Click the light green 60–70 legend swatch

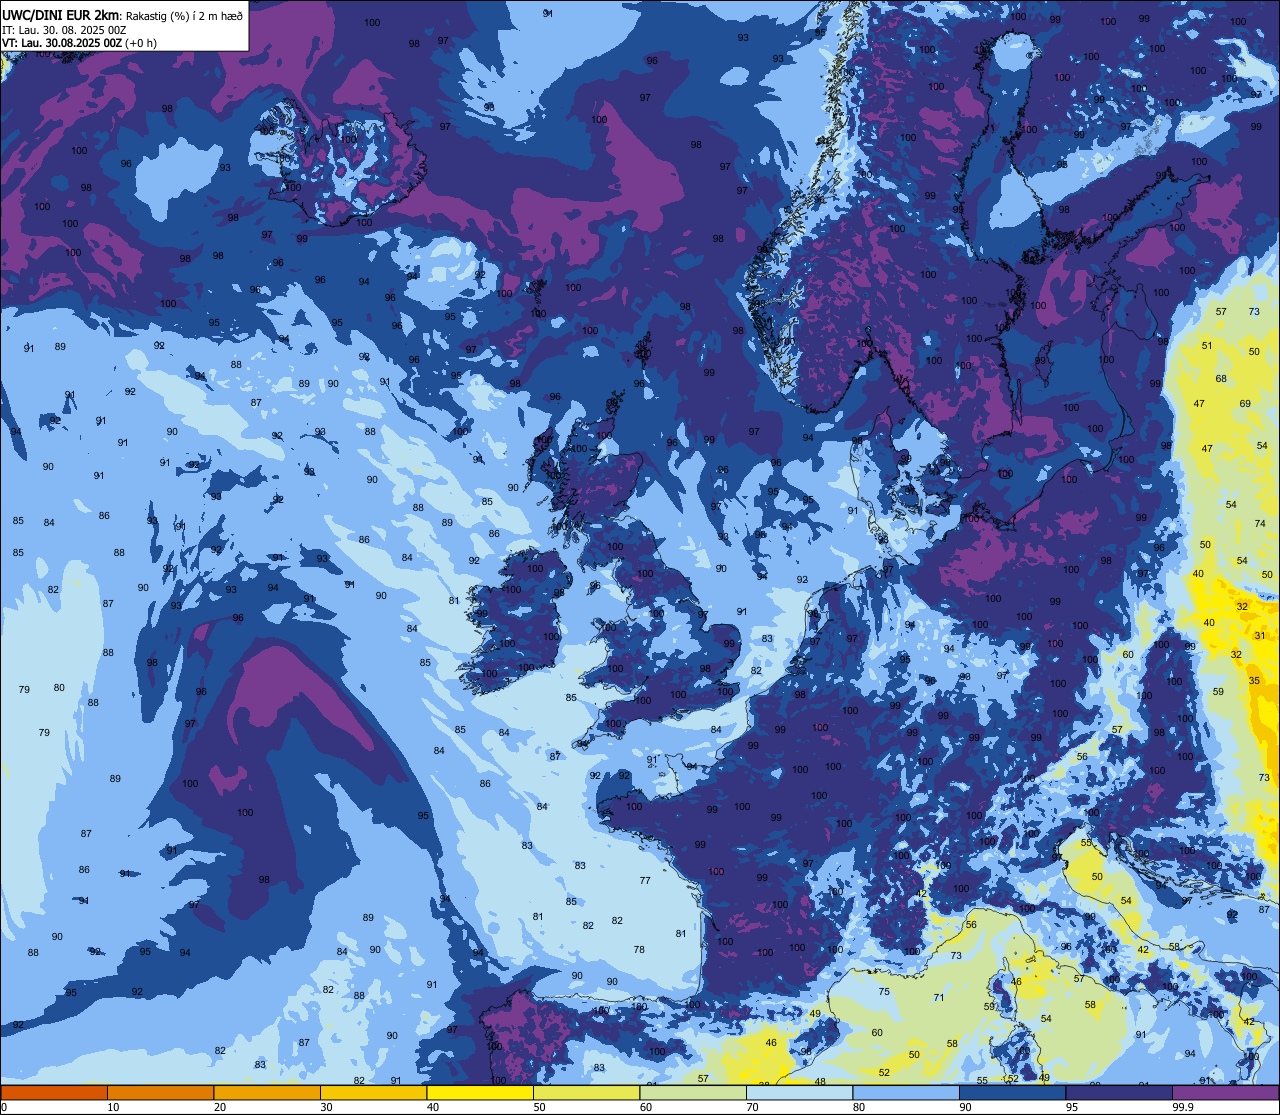coord(693,1092)
